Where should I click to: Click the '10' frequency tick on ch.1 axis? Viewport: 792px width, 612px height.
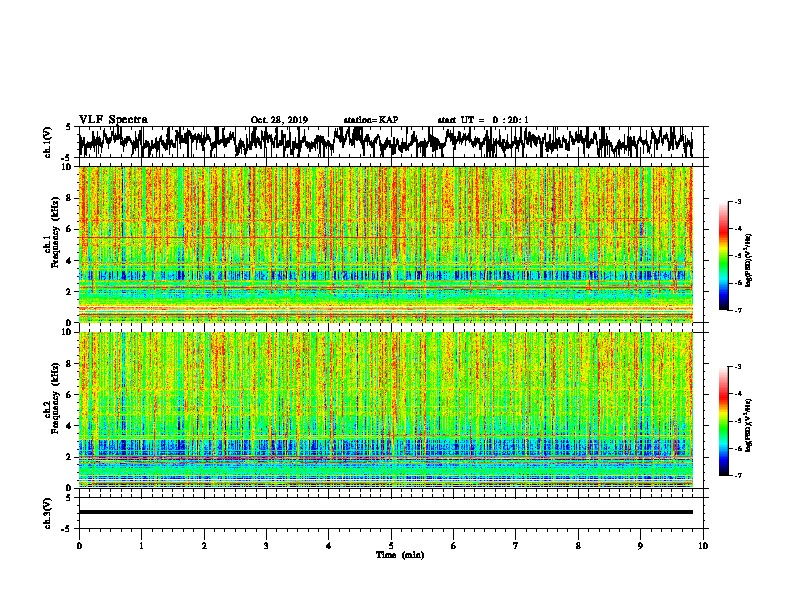coord(67,167)
